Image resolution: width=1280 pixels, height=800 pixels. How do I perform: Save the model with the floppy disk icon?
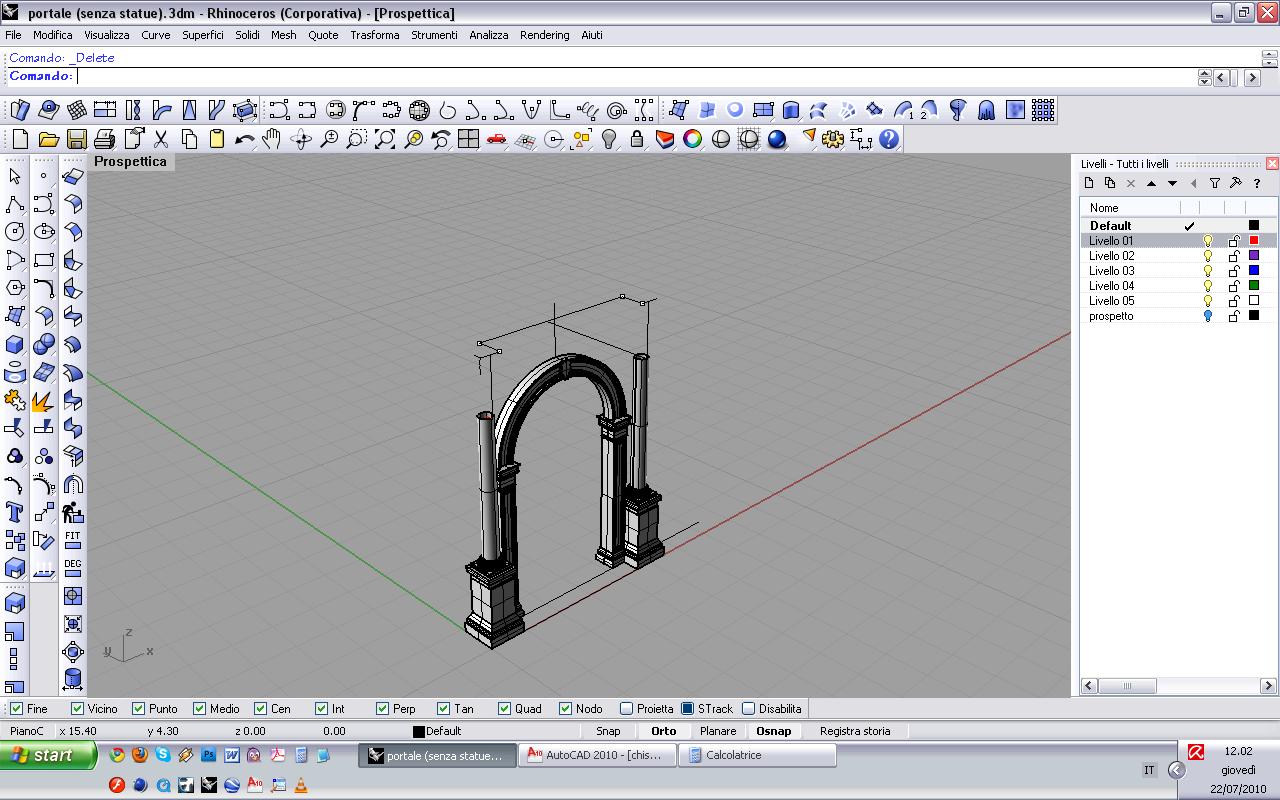pos(76,139)
